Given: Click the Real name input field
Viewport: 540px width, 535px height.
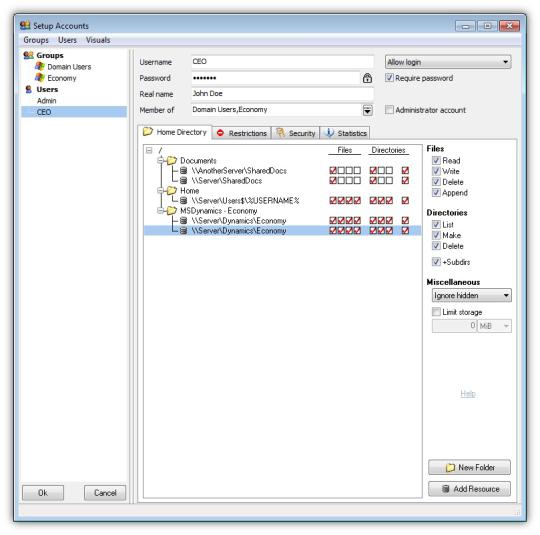Looking at the screenshot, I should (x=282, y=94).
